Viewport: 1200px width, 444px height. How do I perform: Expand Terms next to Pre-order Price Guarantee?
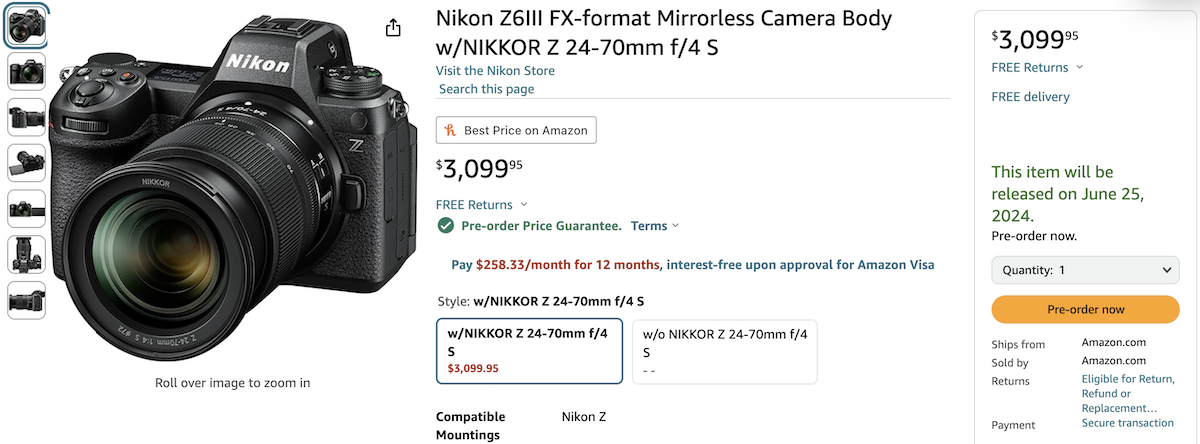(654, 226)
